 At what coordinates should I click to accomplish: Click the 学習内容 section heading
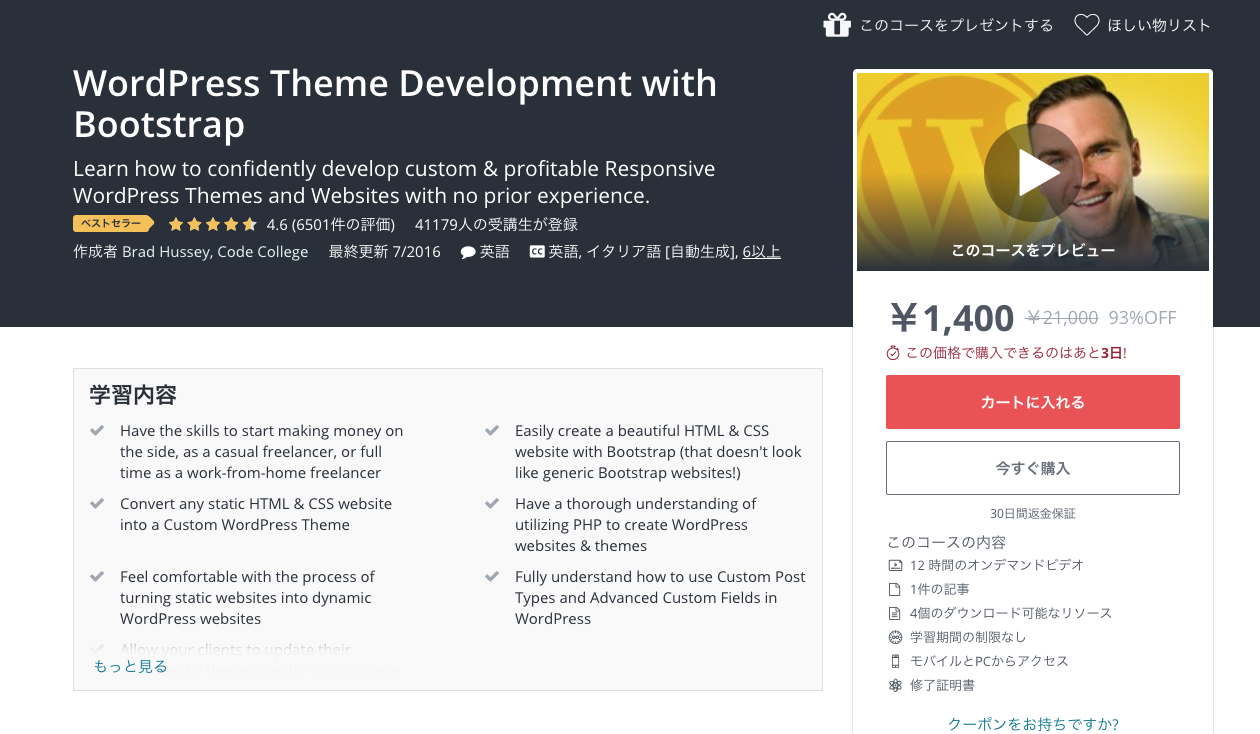[133, 395]
